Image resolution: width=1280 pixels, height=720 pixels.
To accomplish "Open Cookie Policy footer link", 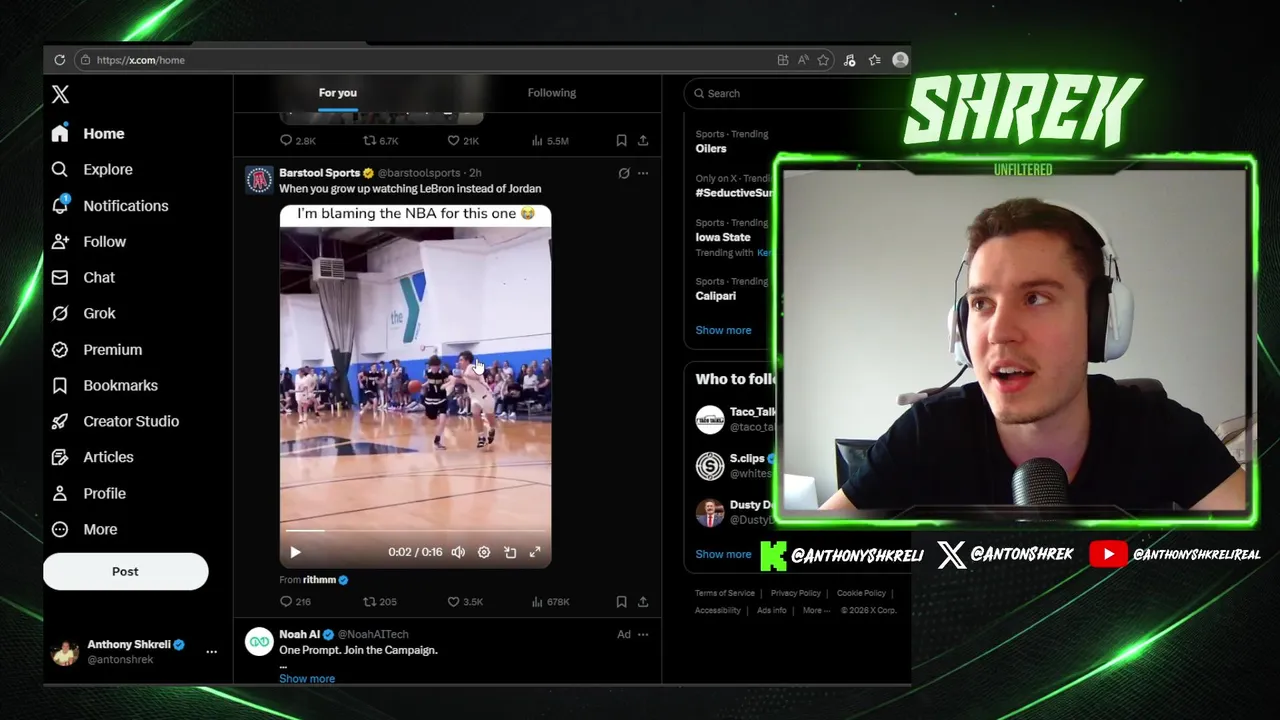I will tap(861, 593).
